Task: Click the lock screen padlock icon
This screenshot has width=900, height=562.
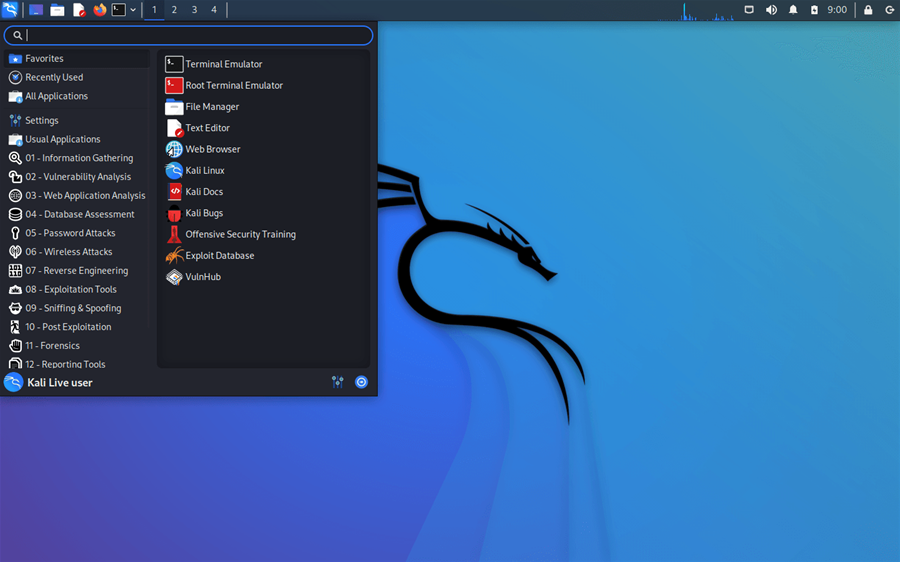Action: click(x=868, y=10)
